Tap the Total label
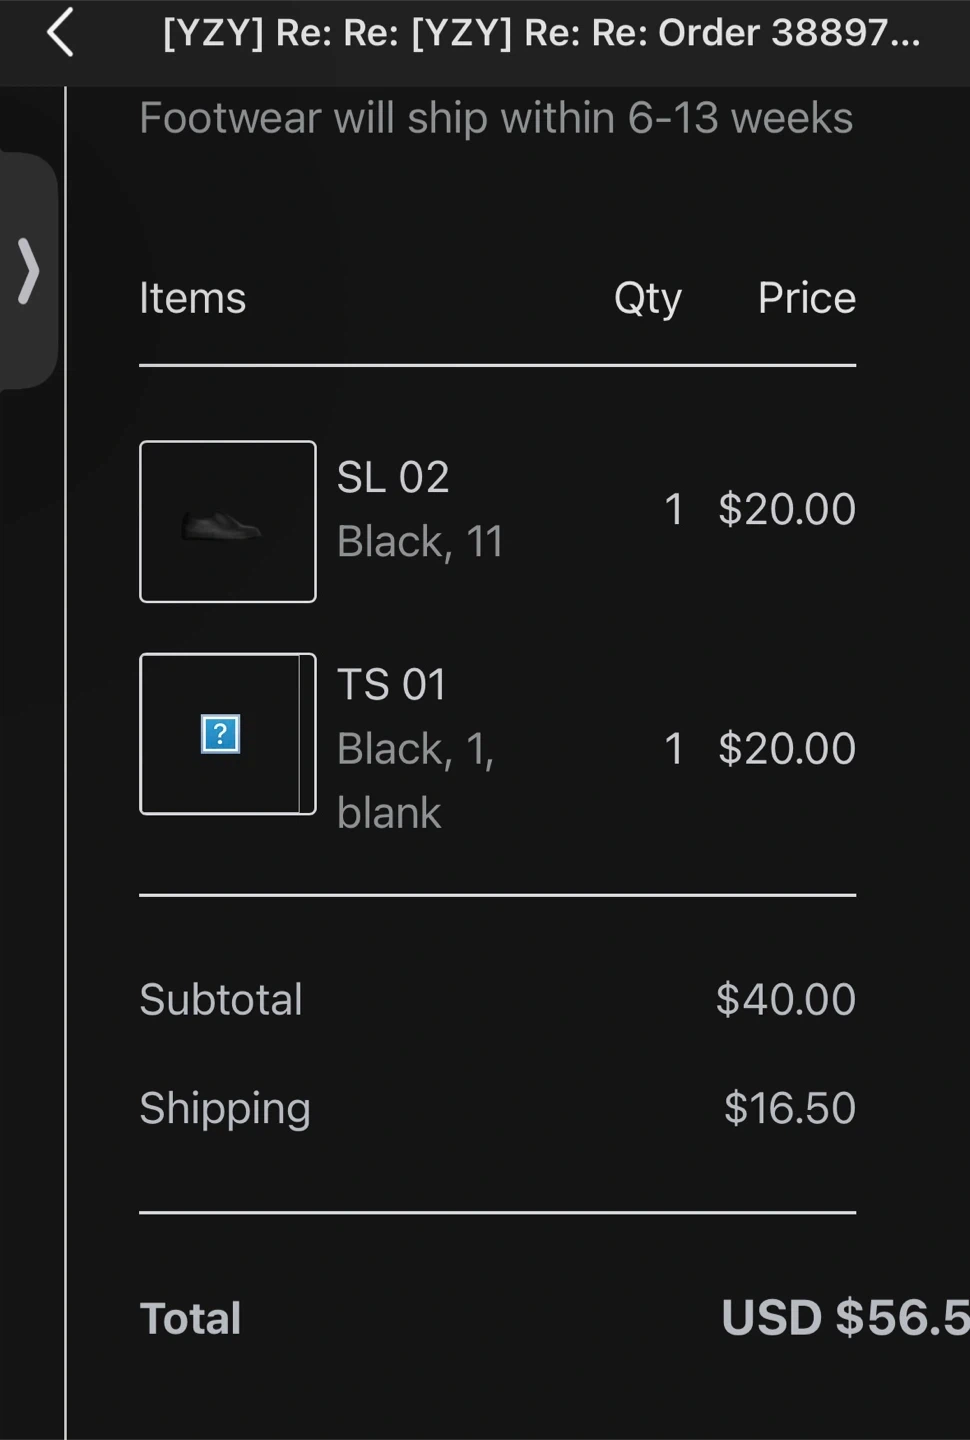Viewport: 970px width, 1440px height. pos(190,1318)
